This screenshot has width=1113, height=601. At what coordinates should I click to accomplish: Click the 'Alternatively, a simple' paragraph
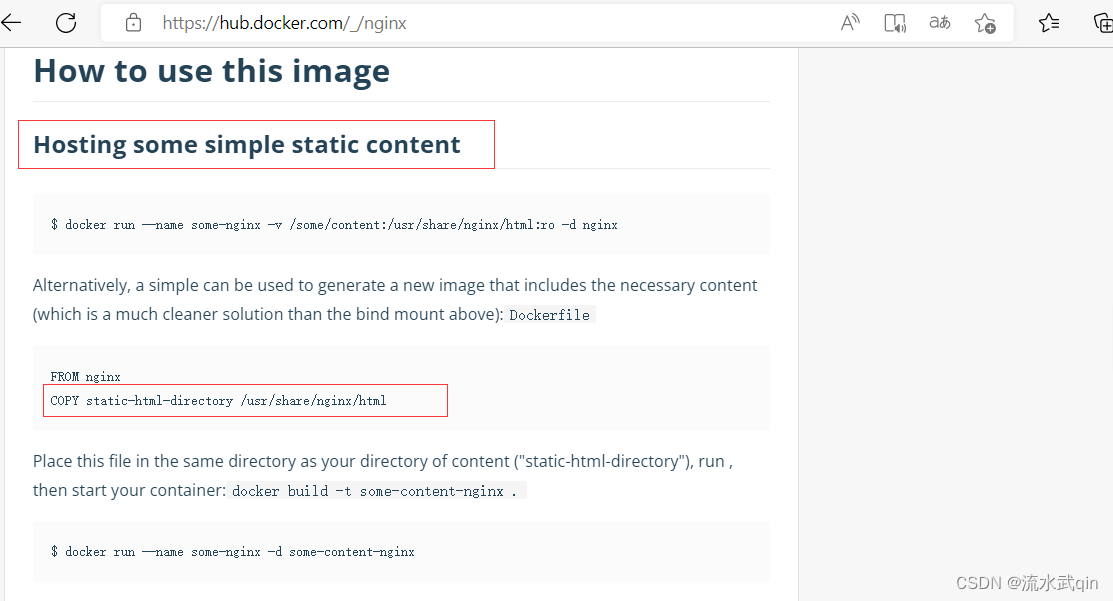click(x=395, y=299)
